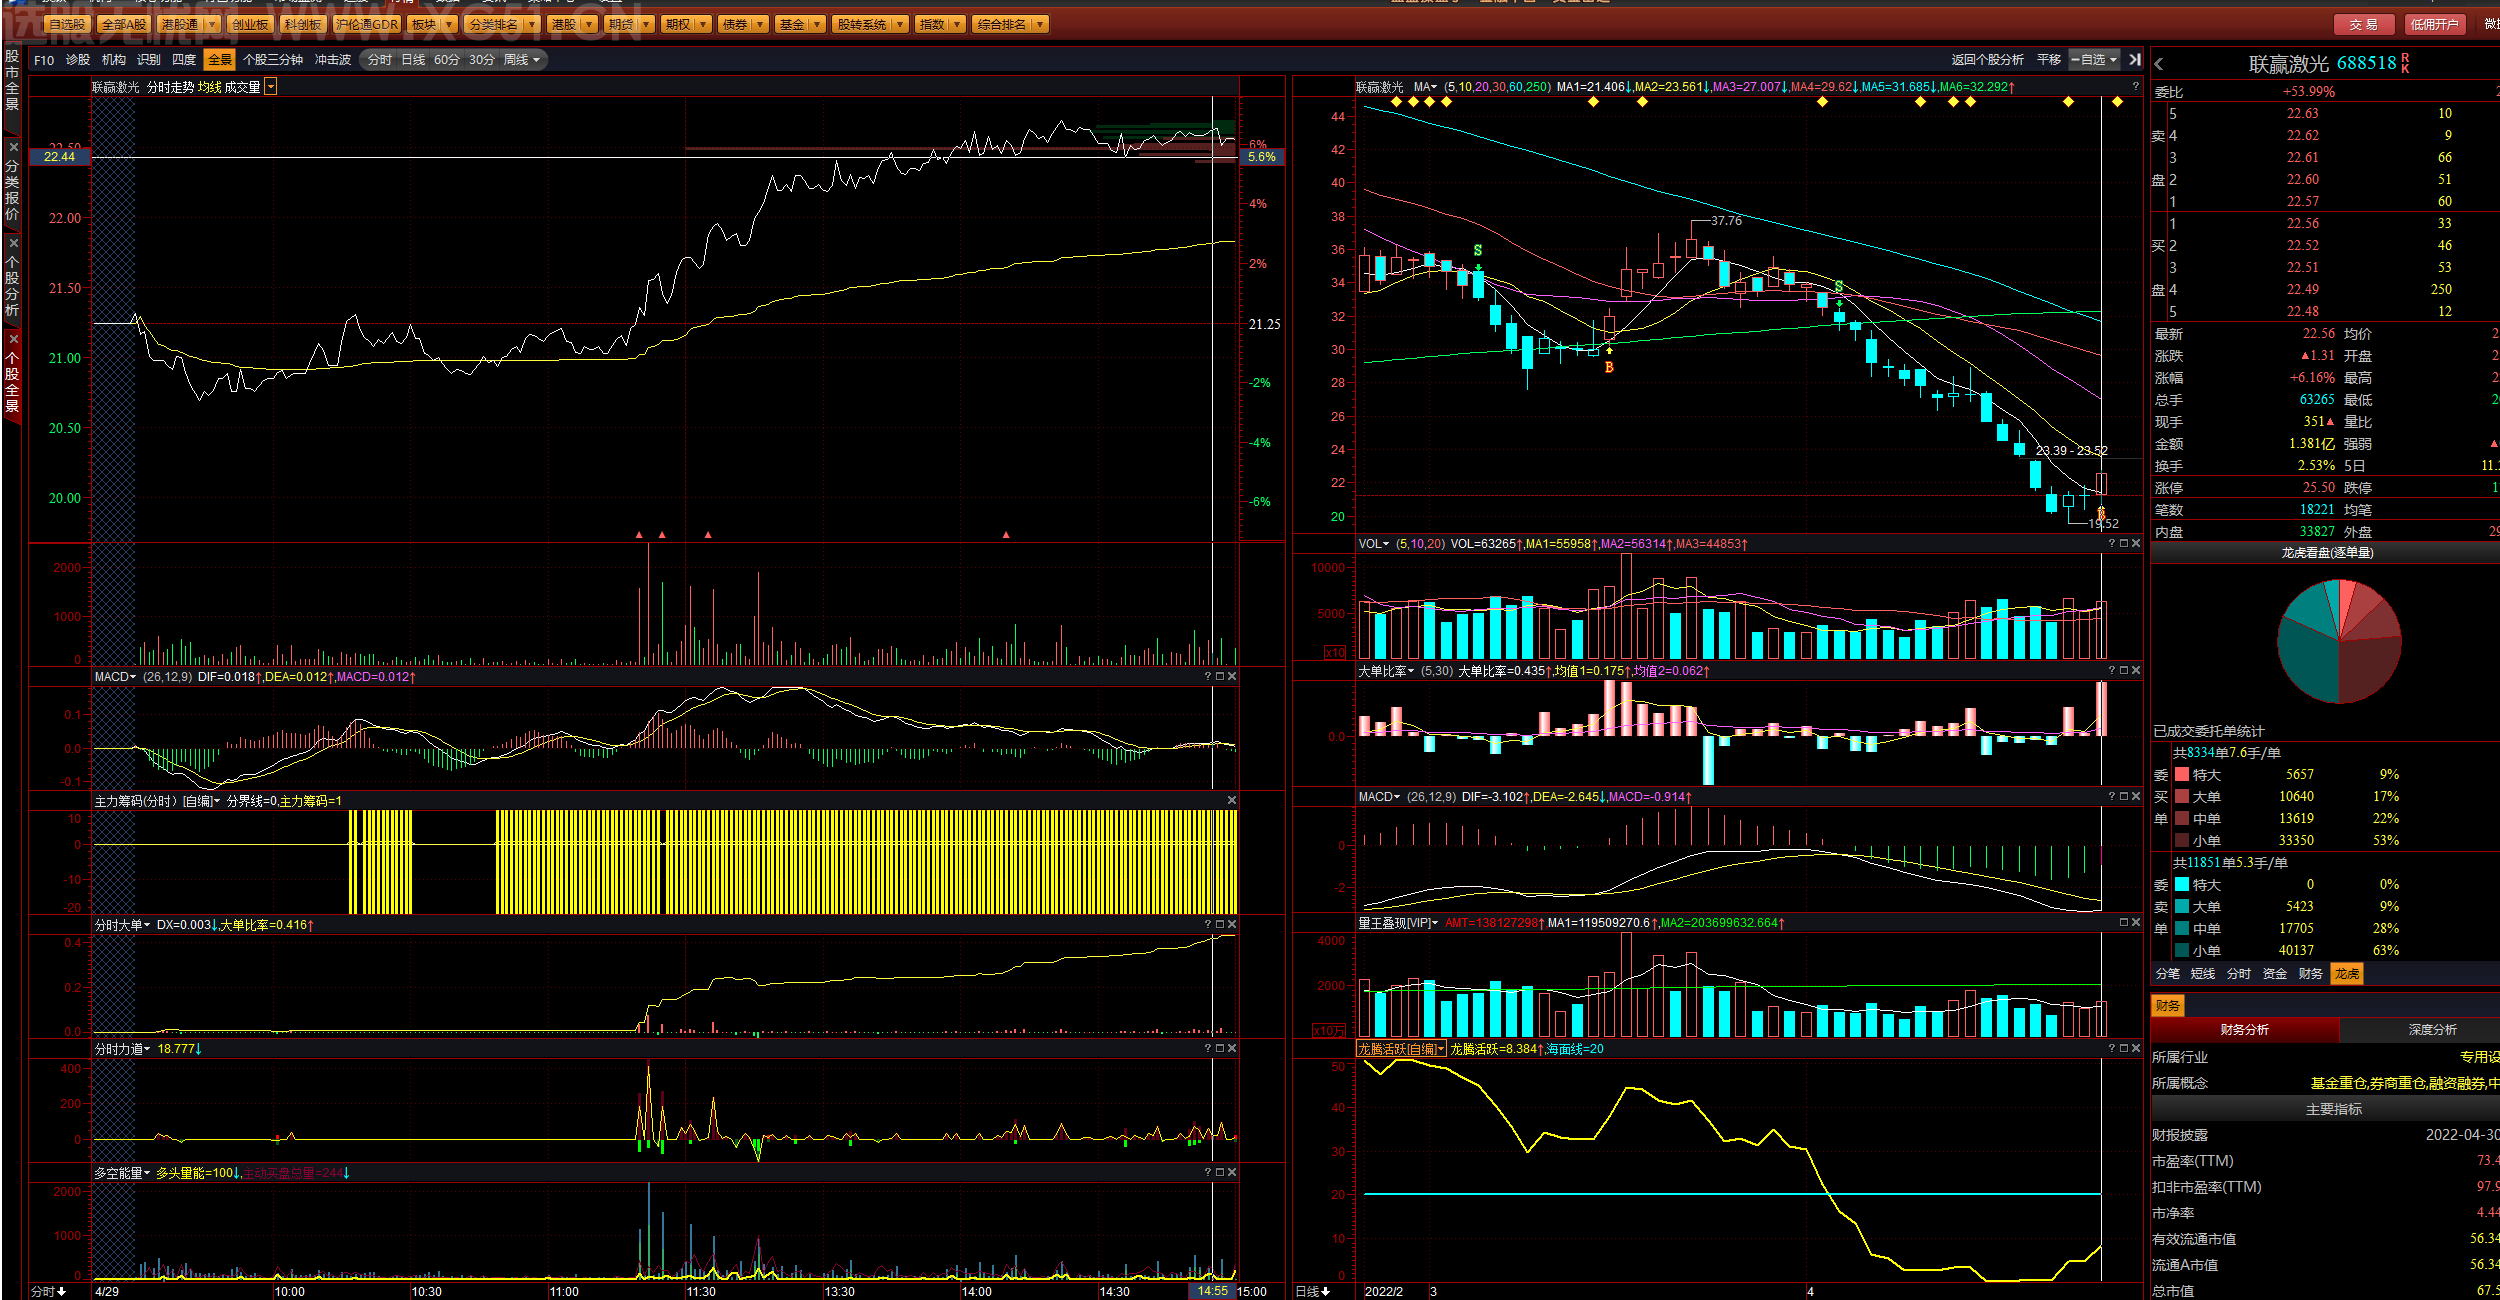Screen dimensions: 2500x1300
Task: Maximize the 多空能量 indicator panel
Action: point(1219,1172)
